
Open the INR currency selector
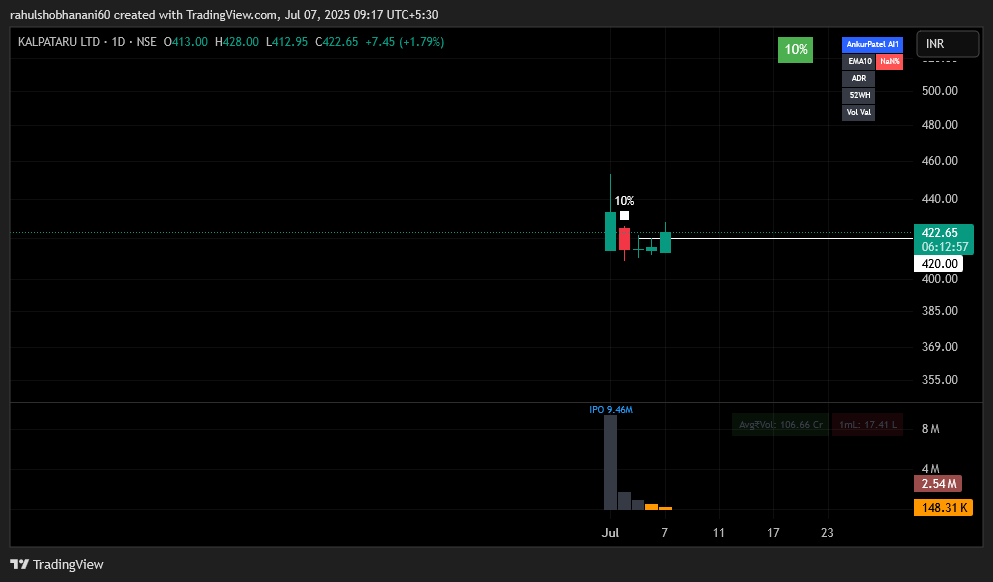coord(947,44)
